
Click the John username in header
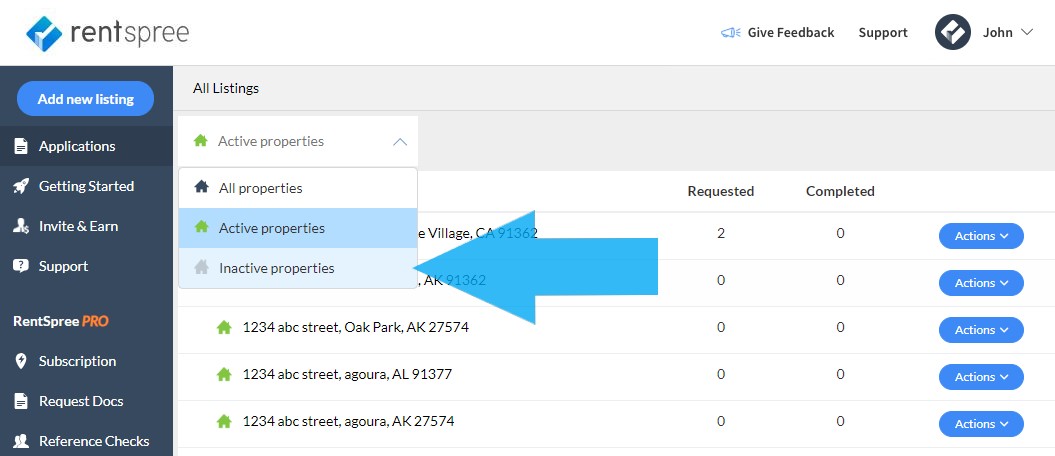[997, 32]
